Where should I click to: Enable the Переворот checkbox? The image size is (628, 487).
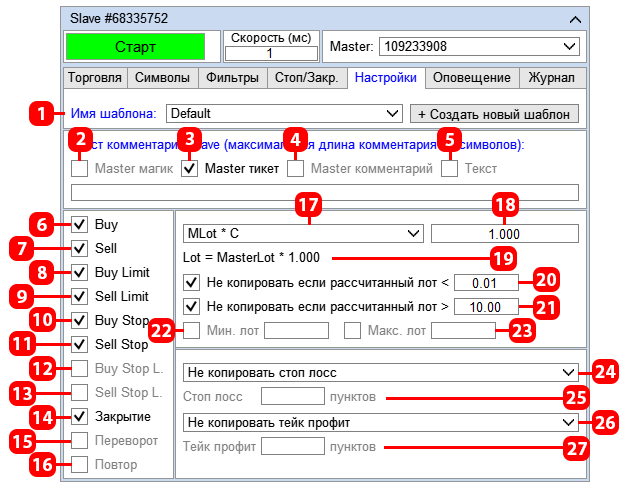[79, 441]
